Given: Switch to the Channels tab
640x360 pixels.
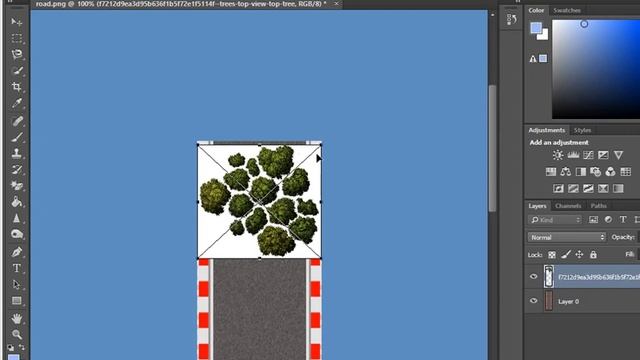Looking at the screenshot, I should point(568,206).
